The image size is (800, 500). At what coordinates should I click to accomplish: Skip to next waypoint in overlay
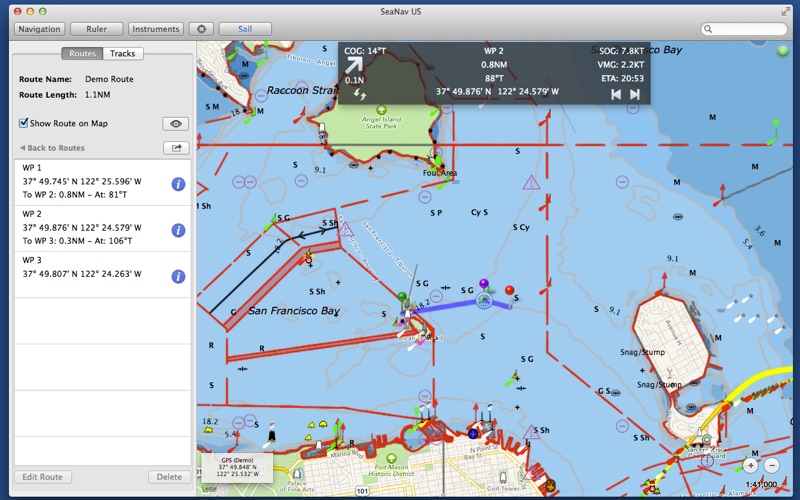point(634,94)
